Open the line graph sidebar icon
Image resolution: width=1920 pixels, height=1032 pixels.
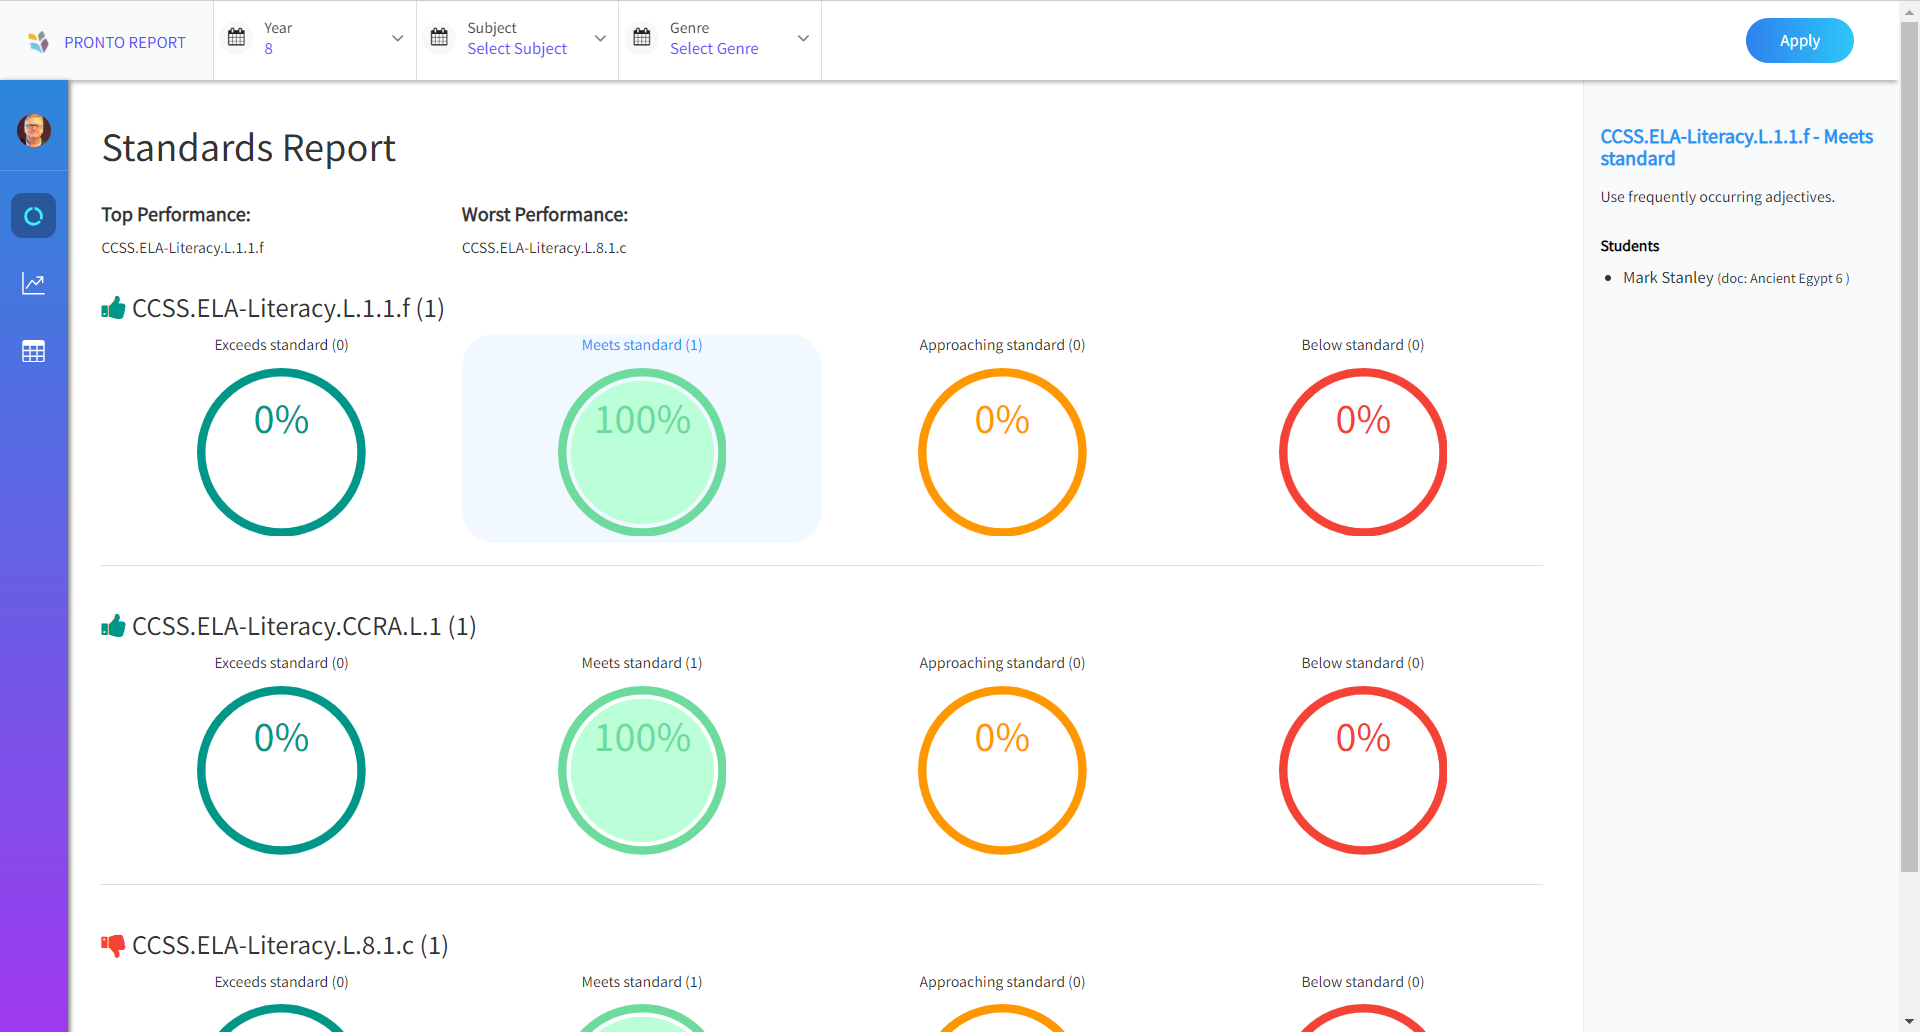click(x=34, y=284)
